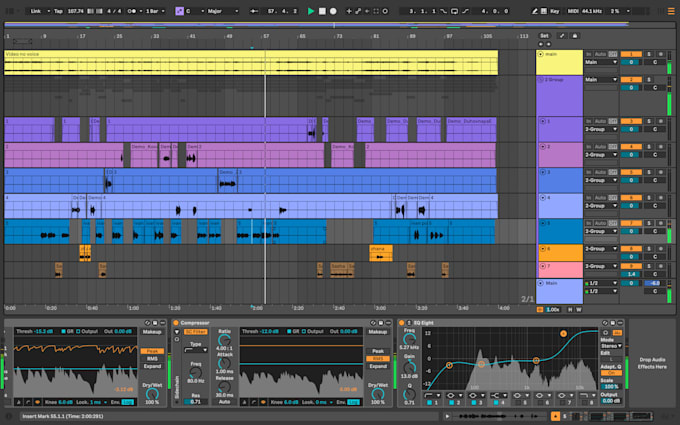Click the 4 / 4 time signature field

pyautogui.click(x=114, y=11)
